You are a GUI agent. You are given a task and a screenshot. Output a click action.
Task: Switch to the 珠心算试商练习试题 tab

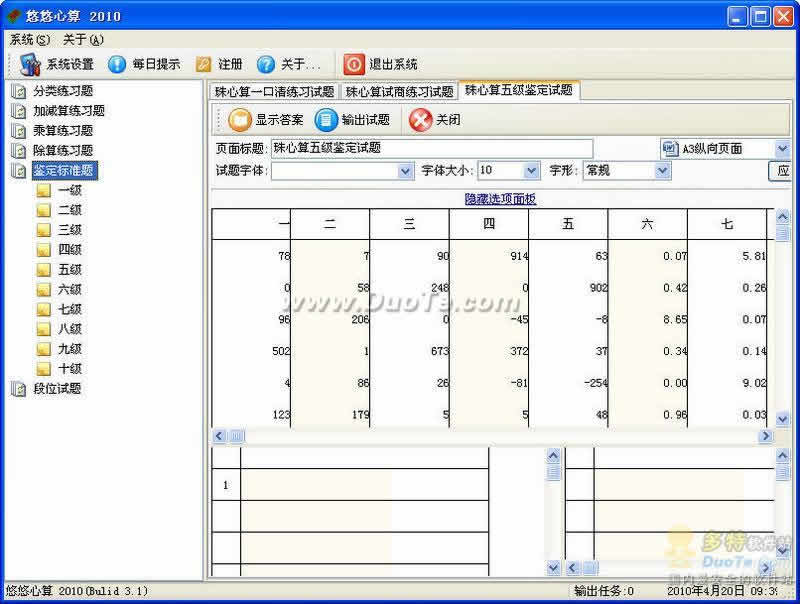click(399, 92)
